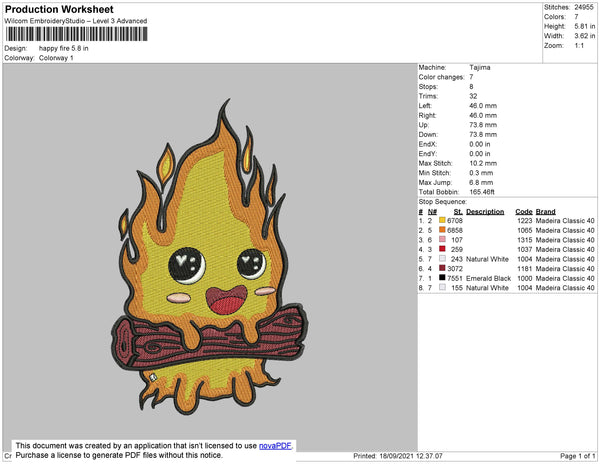Click design name 'happy fire 5.8 in'
The width and height of the screenshot is (600, 464).
click(64, 48)
